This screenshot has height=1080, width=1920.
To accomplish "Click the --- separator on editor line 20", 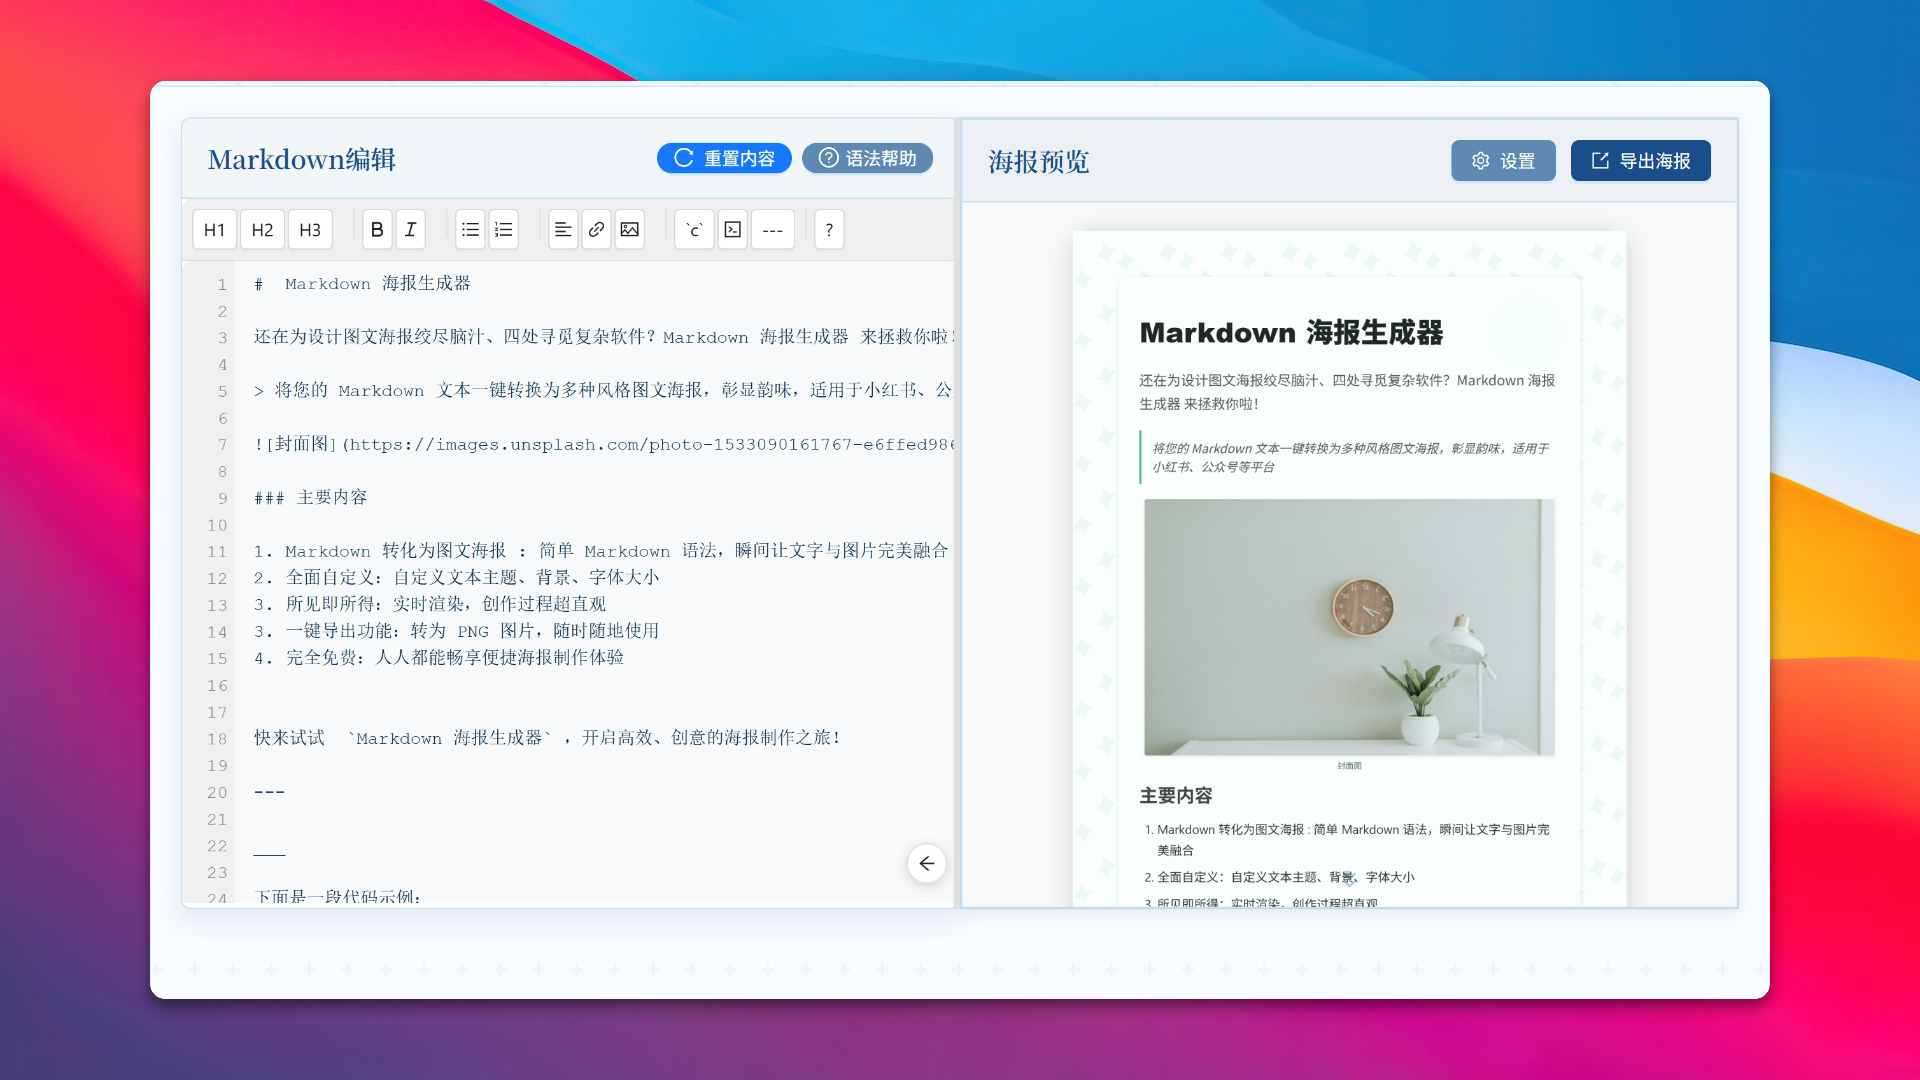I will tap(270, 792).
